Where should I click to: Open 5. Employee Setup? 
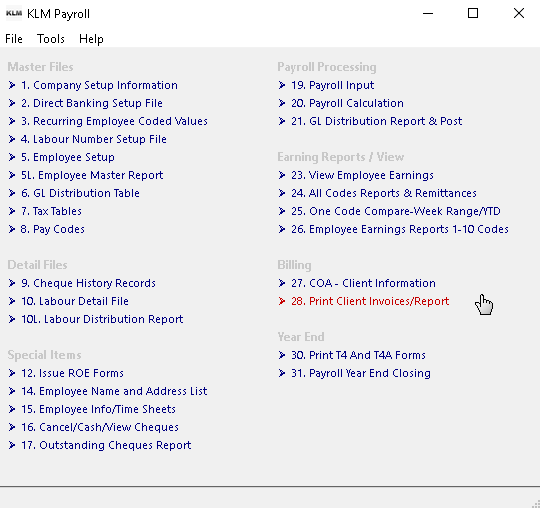pyautogui.click(x=68, y=157)
